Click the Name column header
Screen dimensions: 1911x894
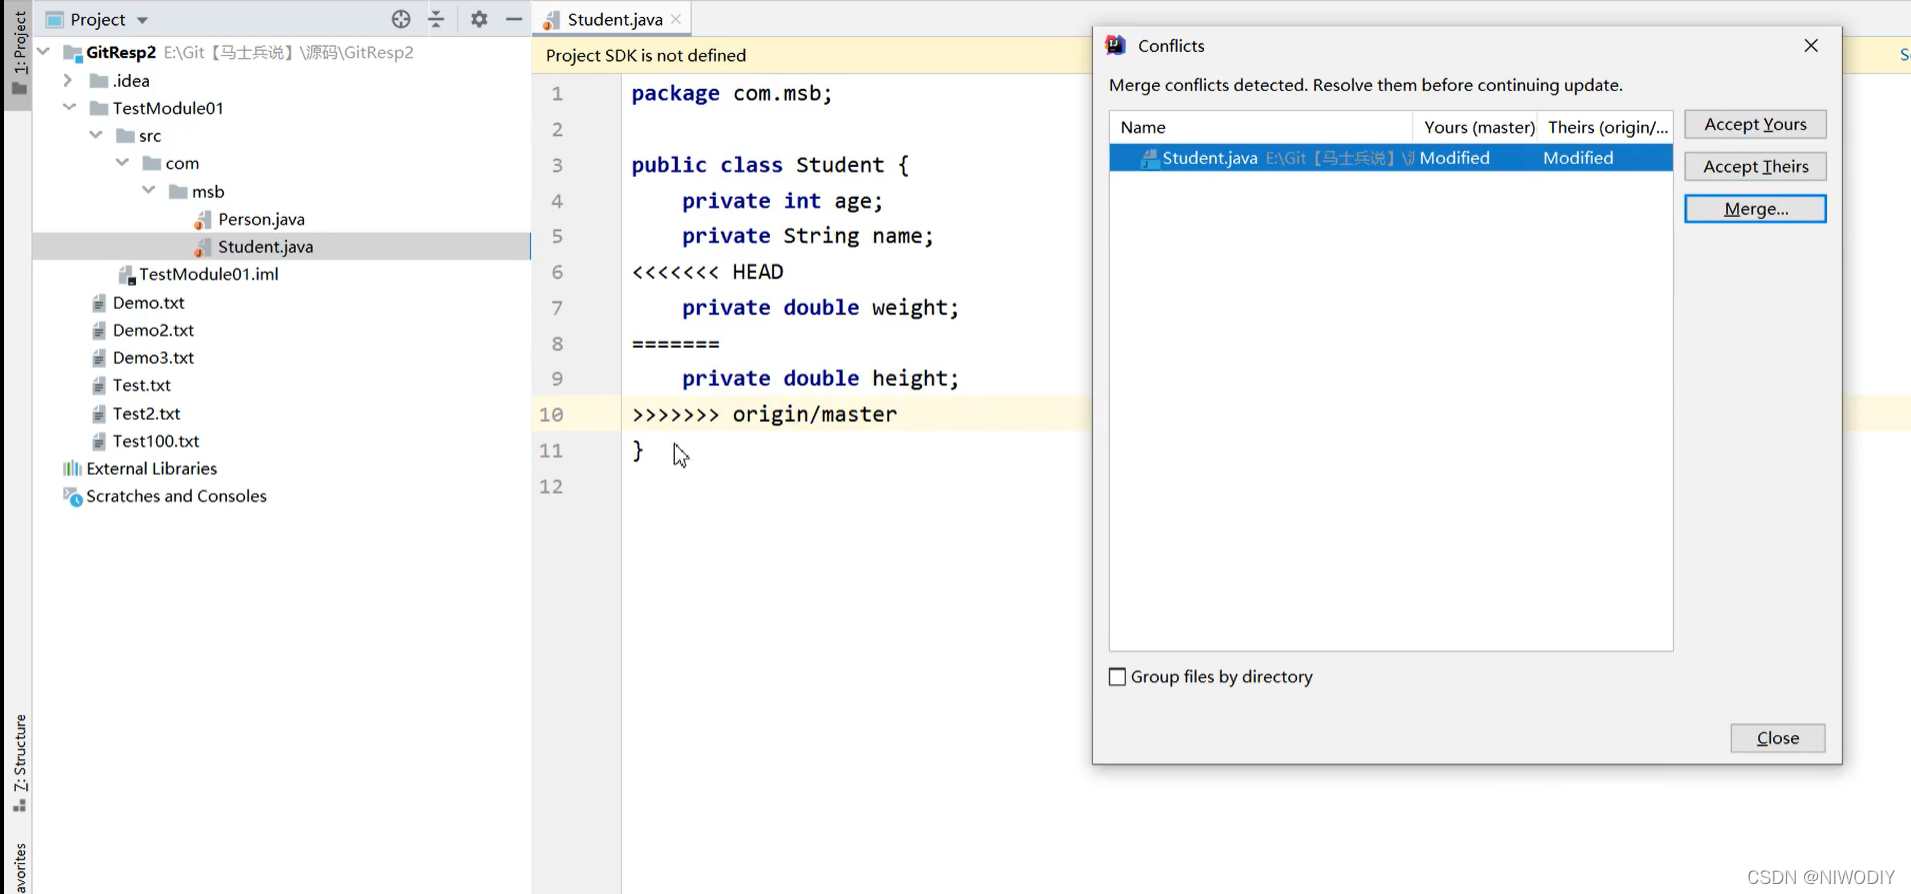pyautogui.click(x=1260, y=127)
